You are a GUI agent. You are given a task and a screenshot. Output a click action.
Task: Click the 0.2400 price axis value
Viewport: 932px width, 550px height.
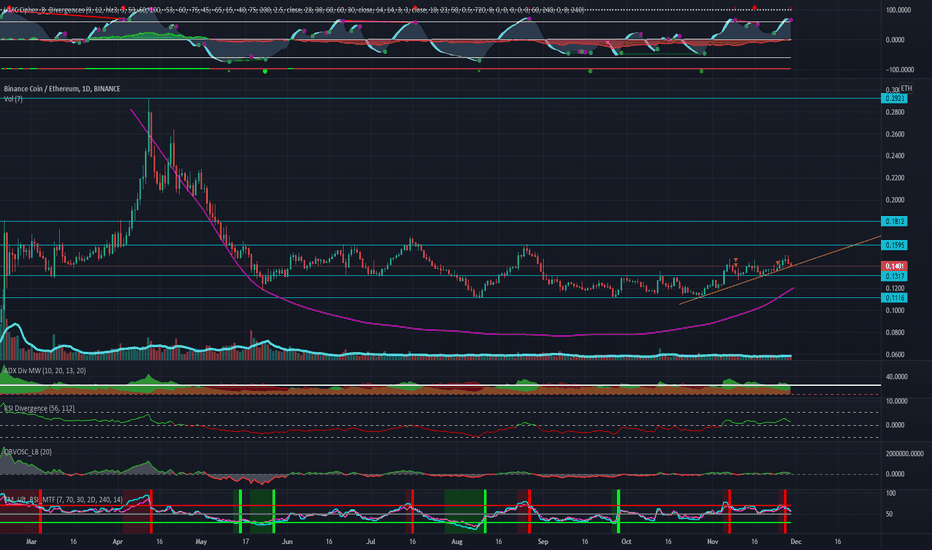pyautogui.click(x=895, y=156)
